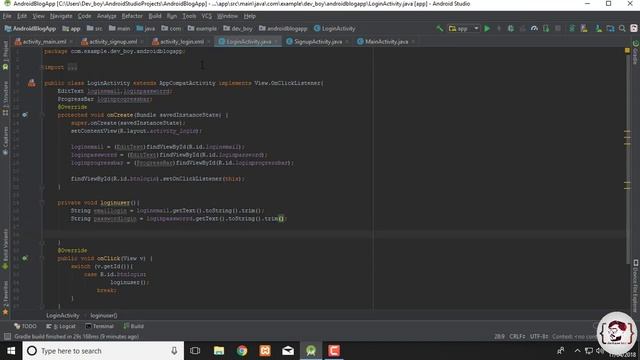Toggle the Gradle tool window on right
The height and width of the screenshot is (360, 640).
(635, 53)
